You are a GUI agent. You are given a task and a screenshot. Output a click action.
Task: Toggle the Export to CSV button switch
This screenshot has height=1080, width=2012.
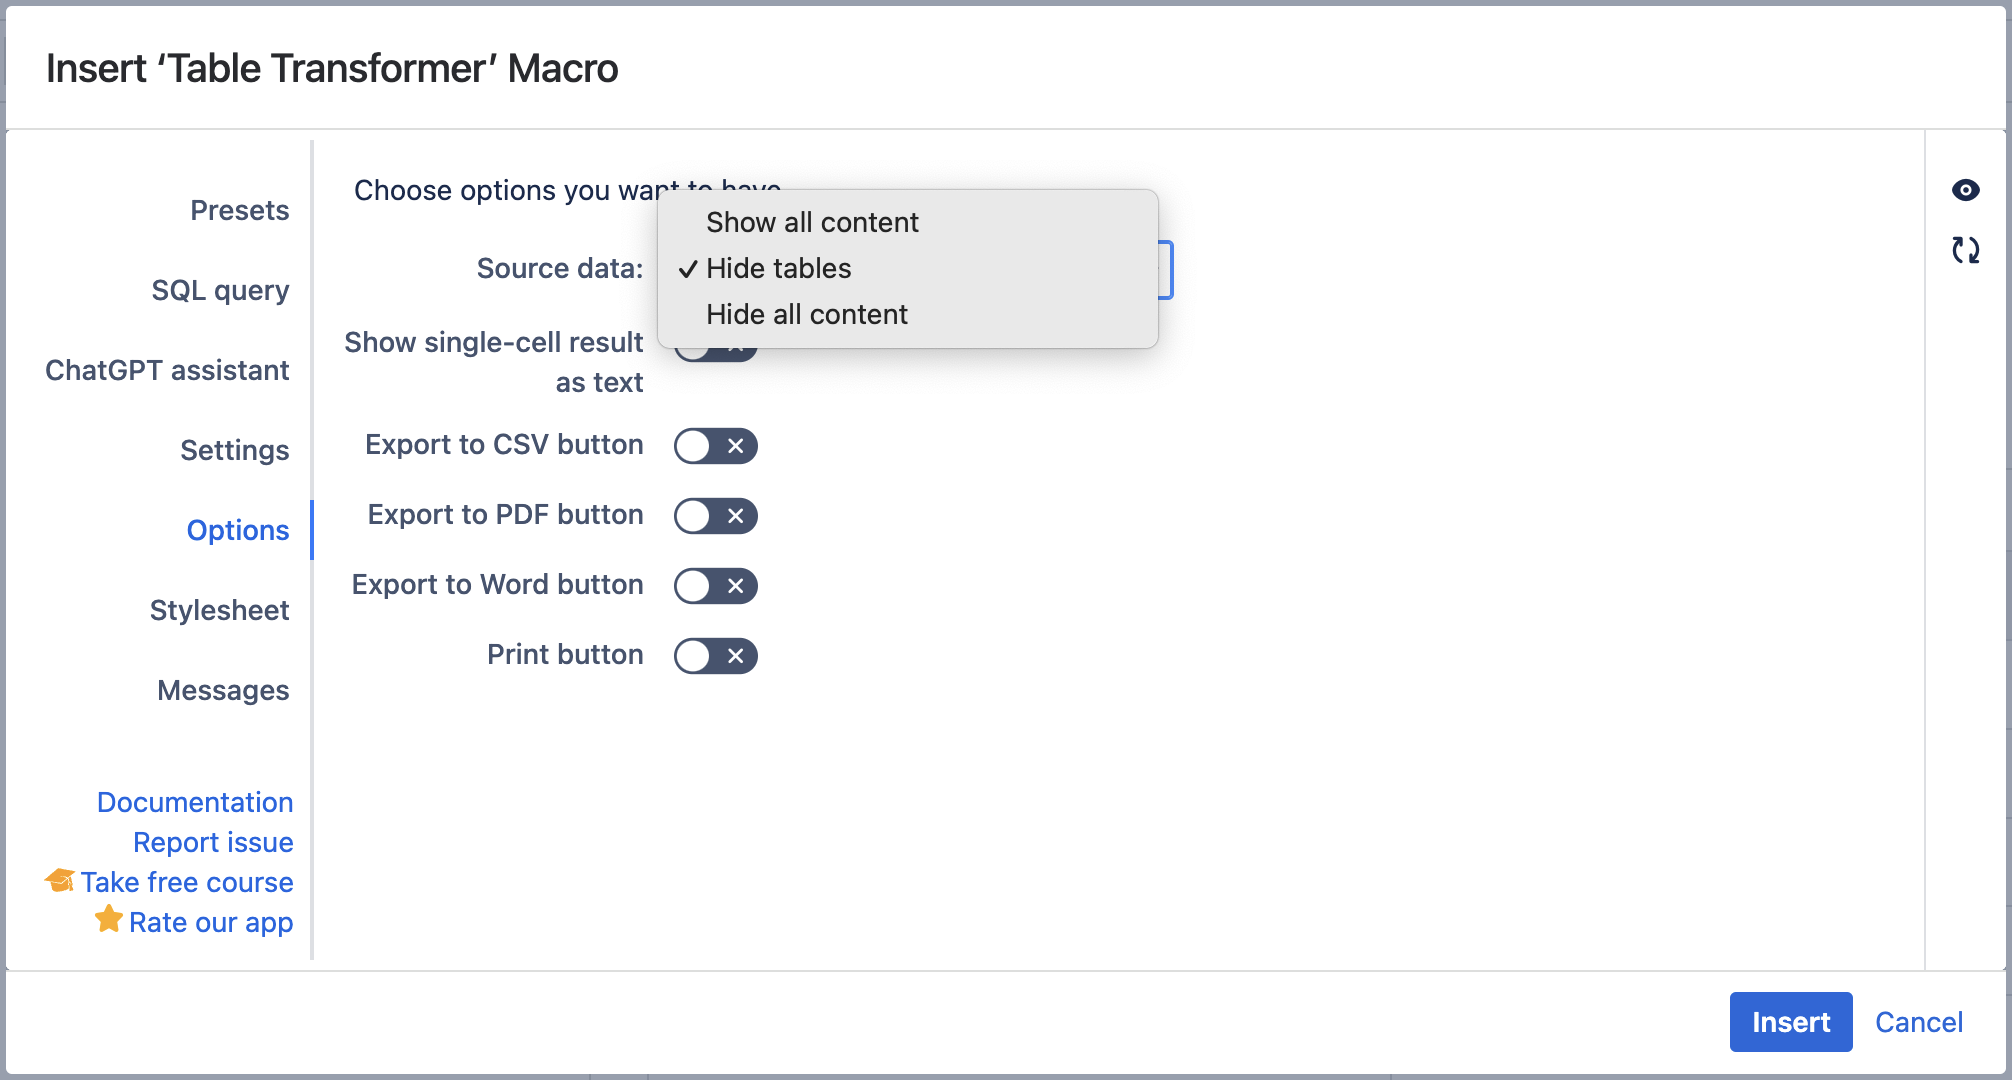[715, 446]
